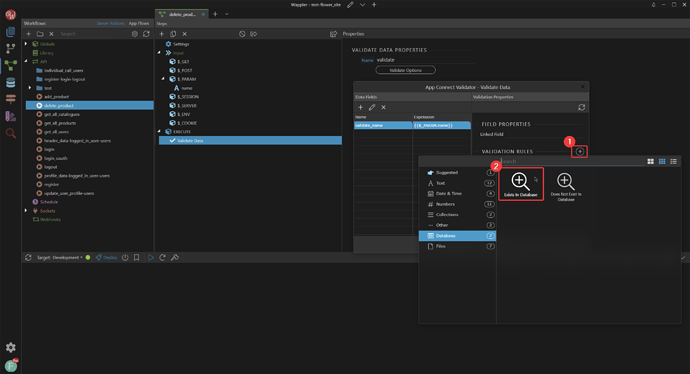The image size is (690, 374).
Task: Open a new editor tab with plus
Action: (215, 14)
